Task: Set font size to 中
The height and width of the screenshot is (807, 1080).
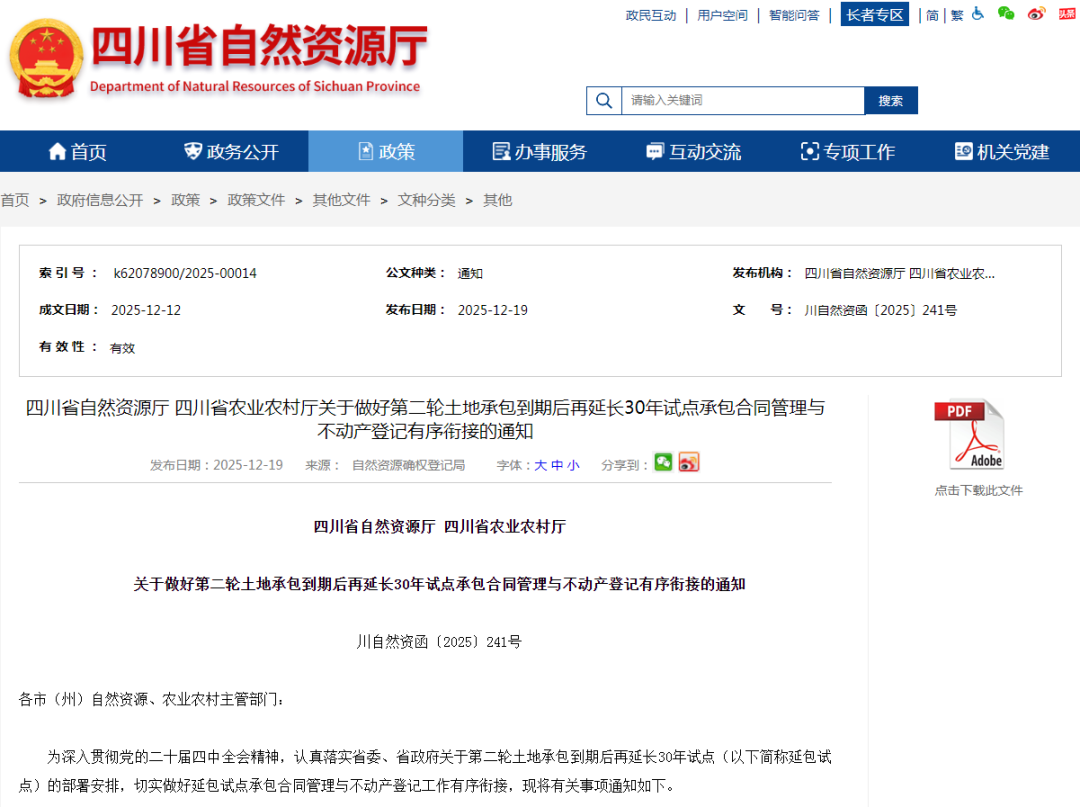Action: (x=557, y=465)
